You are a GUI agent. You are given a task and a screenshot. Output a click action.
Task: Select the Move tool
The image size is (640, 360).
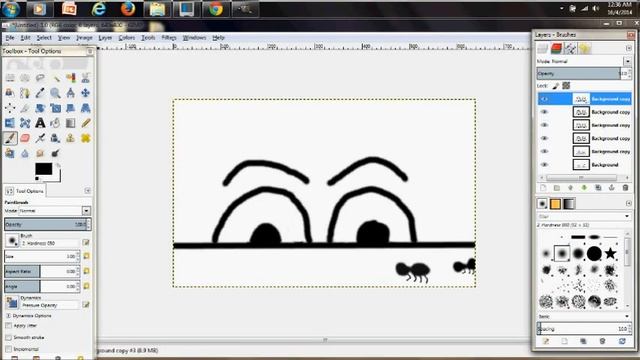pos(86,93)
